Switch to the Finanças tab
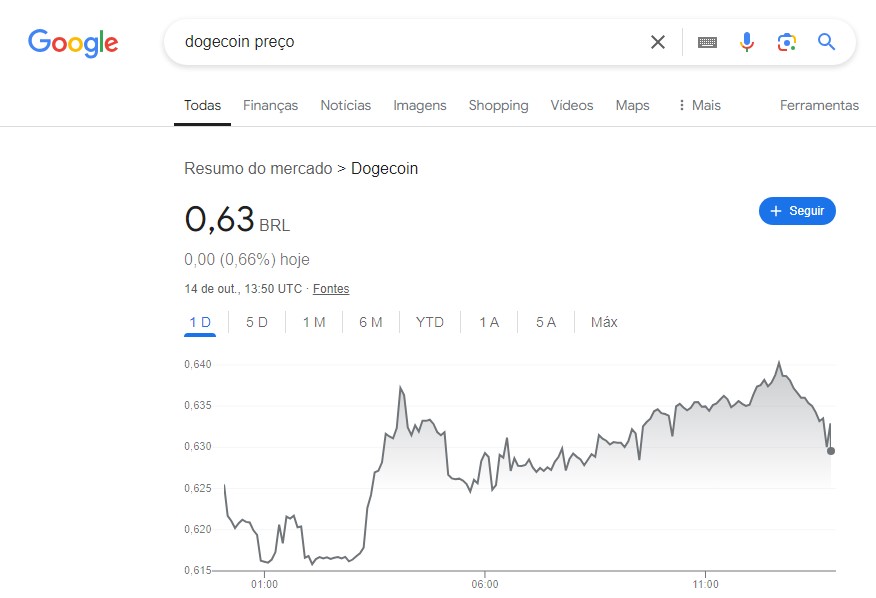876x598 pixels. tap(270, 105)
